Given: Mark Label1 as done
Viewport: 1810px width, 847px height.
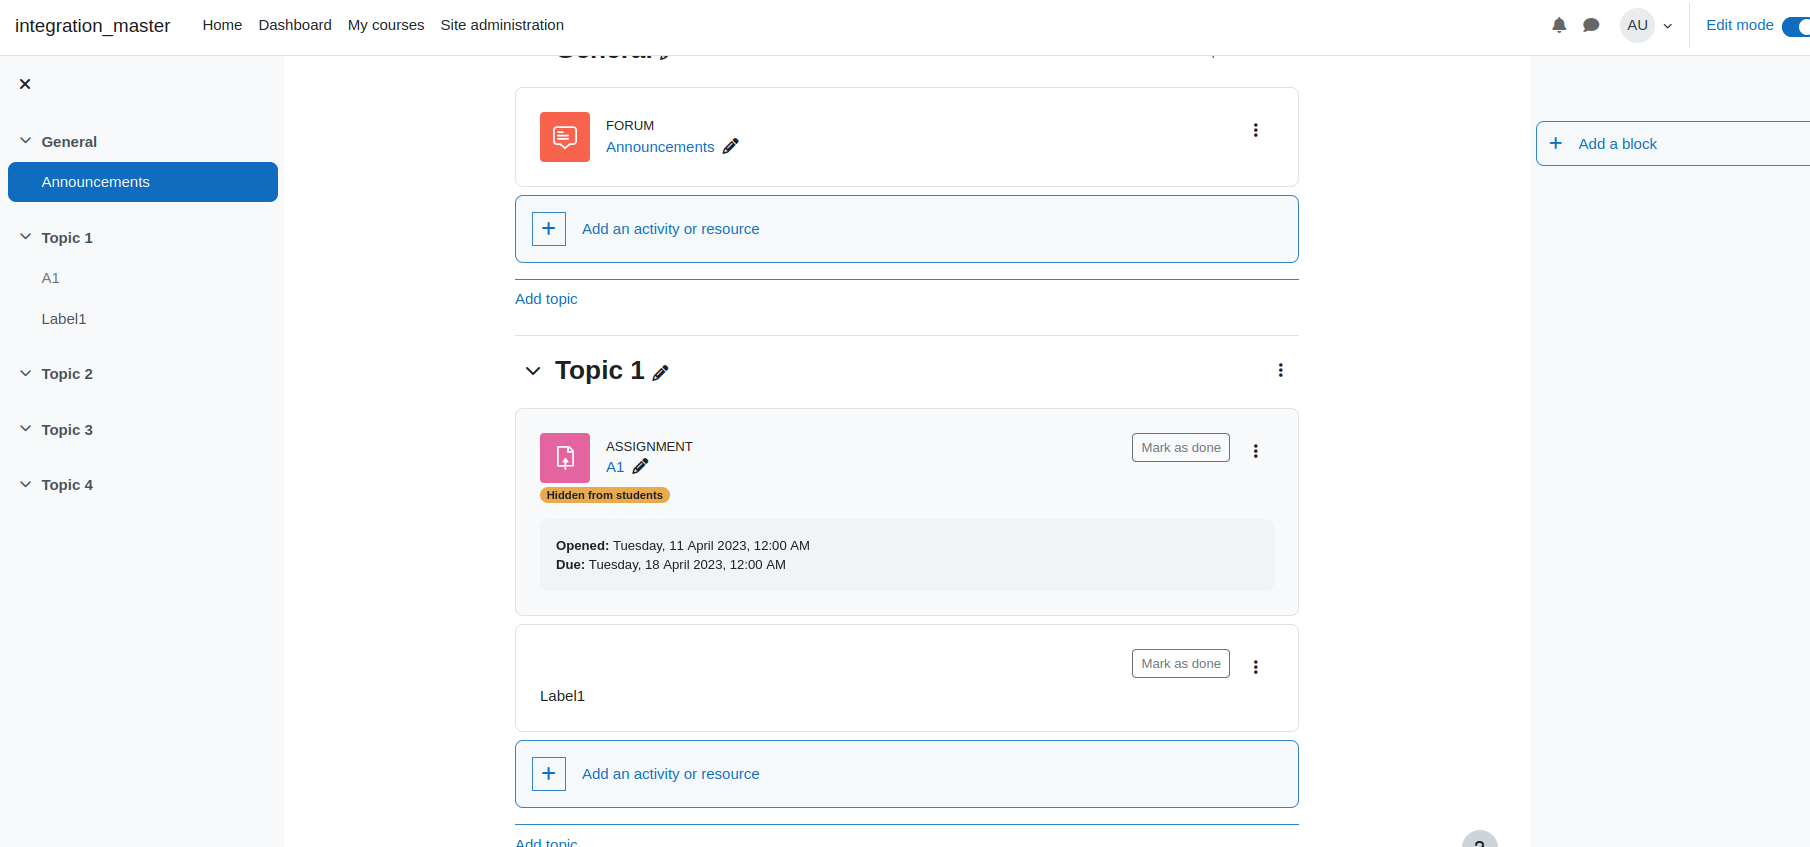Looking at the screenshot, I should [1181, 664].
